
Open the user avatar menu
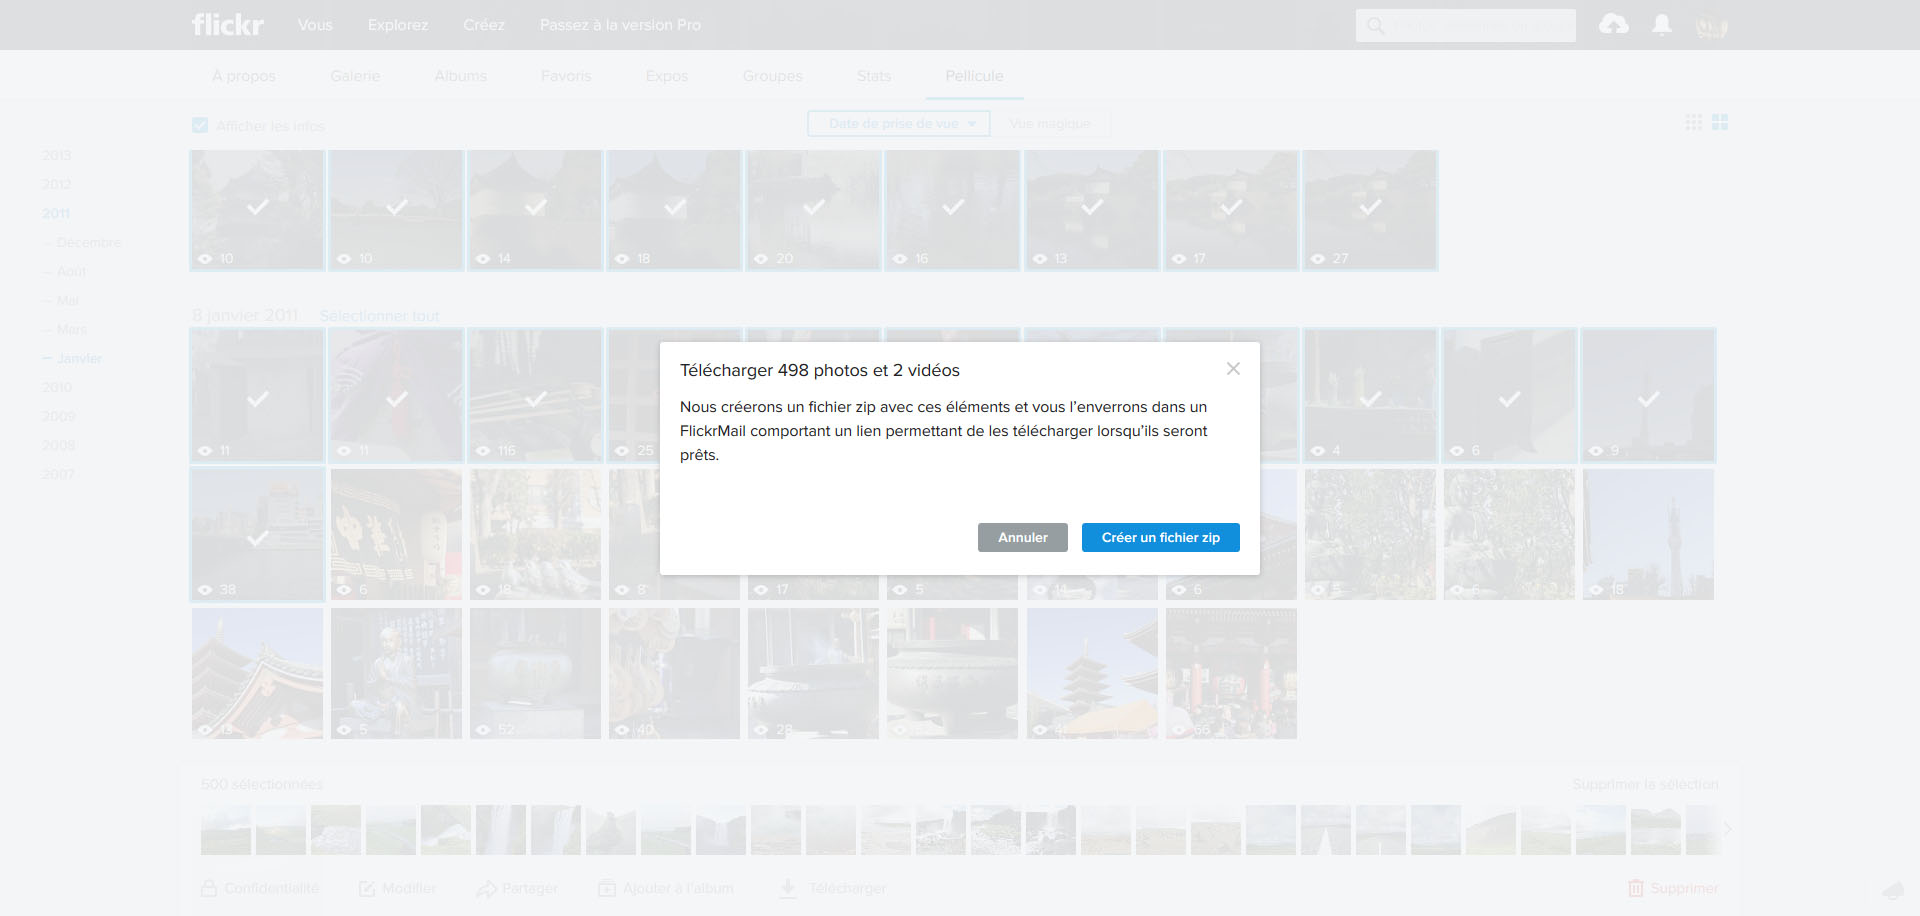click(1711, 25)
